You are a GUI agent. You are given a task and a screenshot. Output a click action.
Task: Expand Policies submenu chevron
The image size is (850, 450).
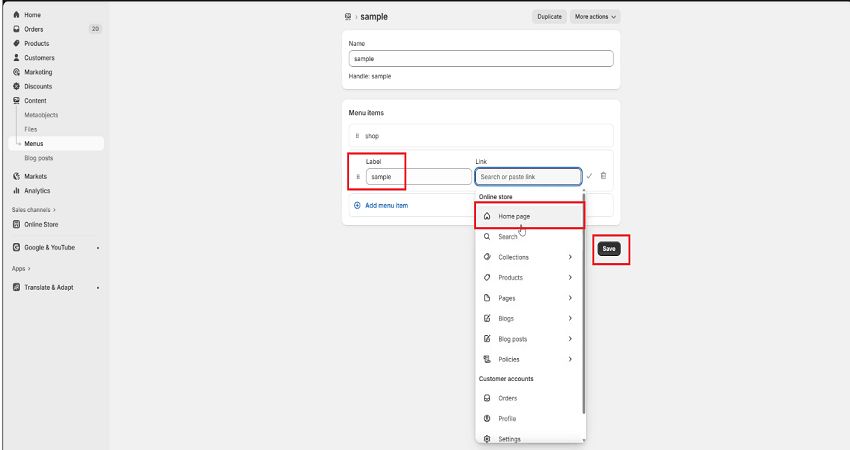click(570, 359)
